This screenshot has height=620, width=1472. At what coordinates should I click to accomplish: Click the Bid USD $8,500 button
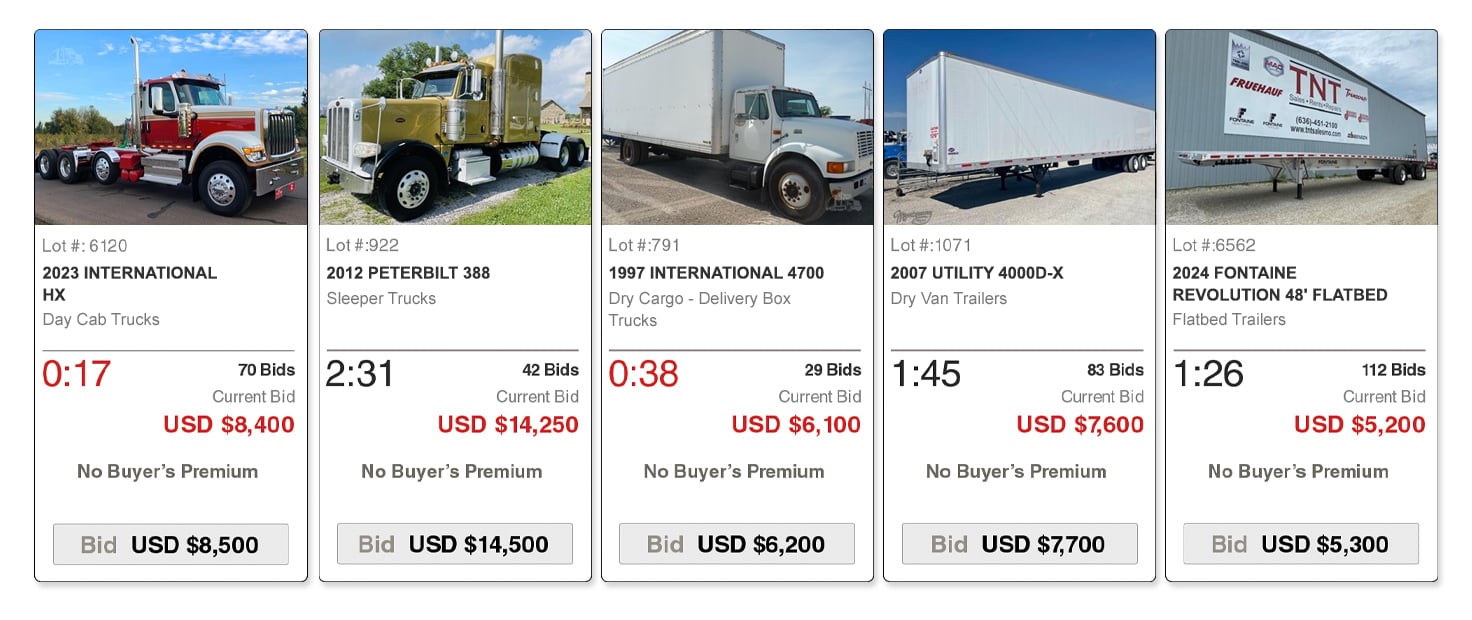tap(170, 544)
